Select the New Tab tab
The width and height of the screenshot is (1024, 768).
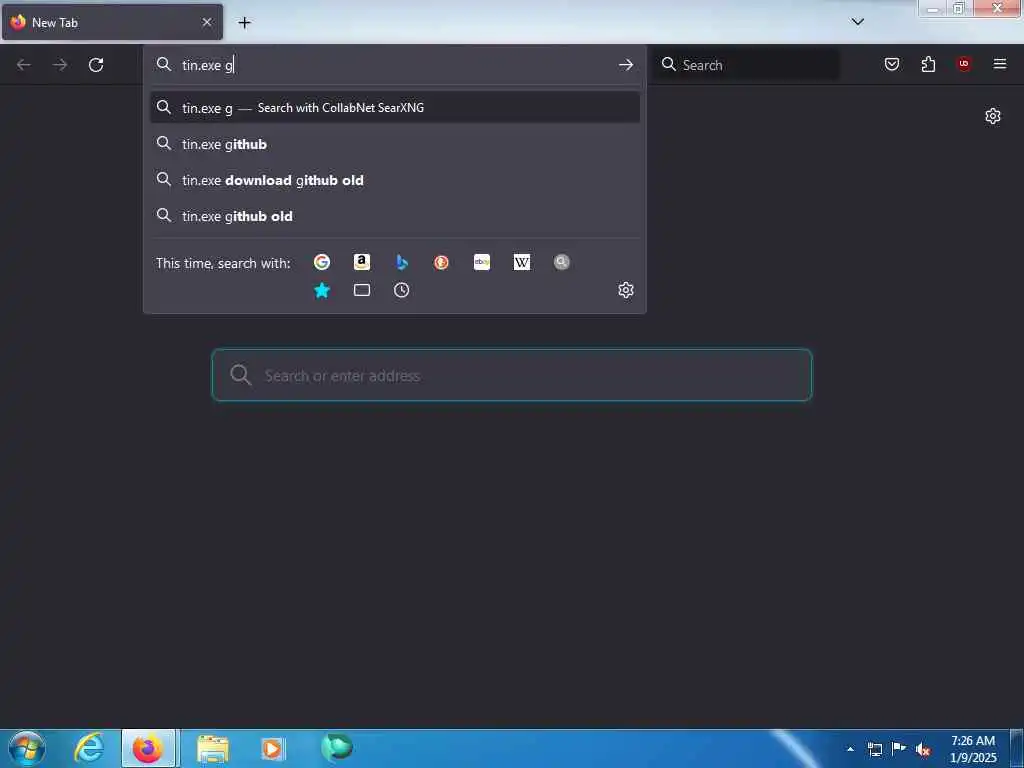[x=112, y=22]
